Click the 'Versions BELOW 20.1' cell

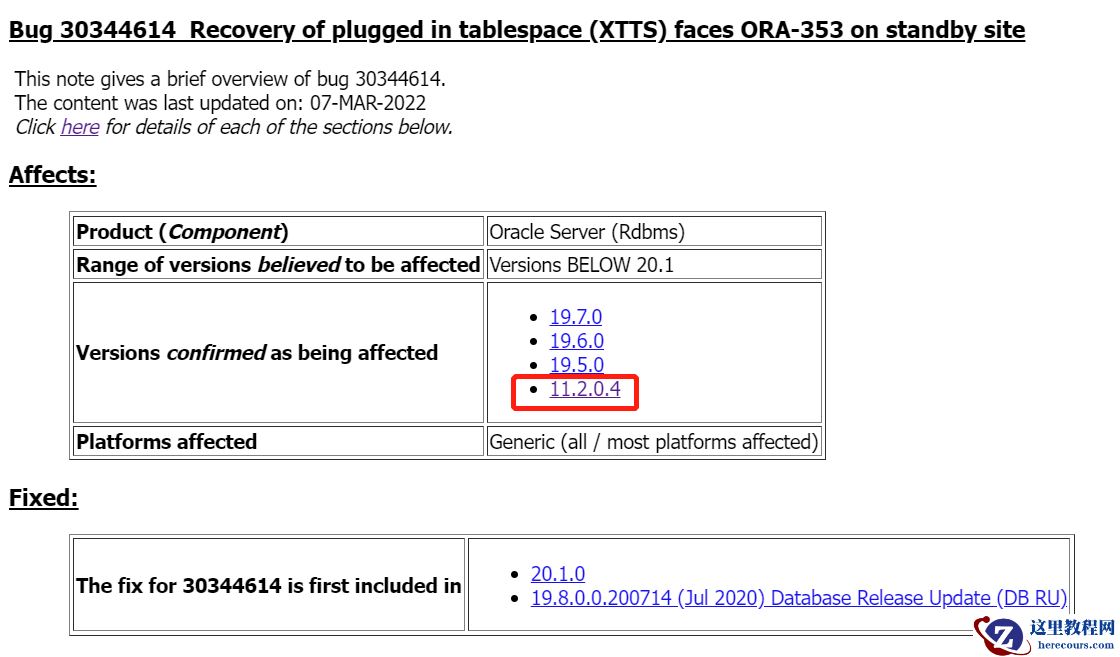point(654,264)
